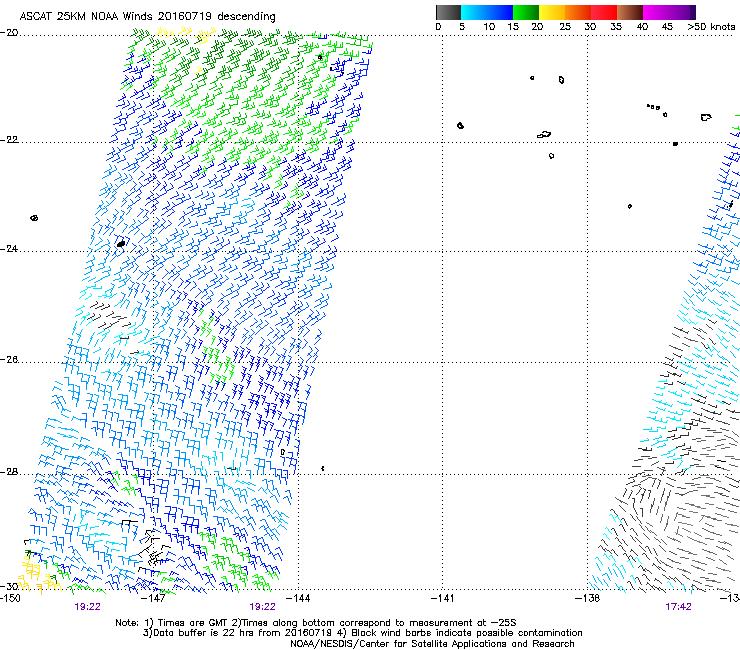Choose the brown 35-40 knots legend segment
Viewport: 740px width, 650px height.
(x=630, y=12)
